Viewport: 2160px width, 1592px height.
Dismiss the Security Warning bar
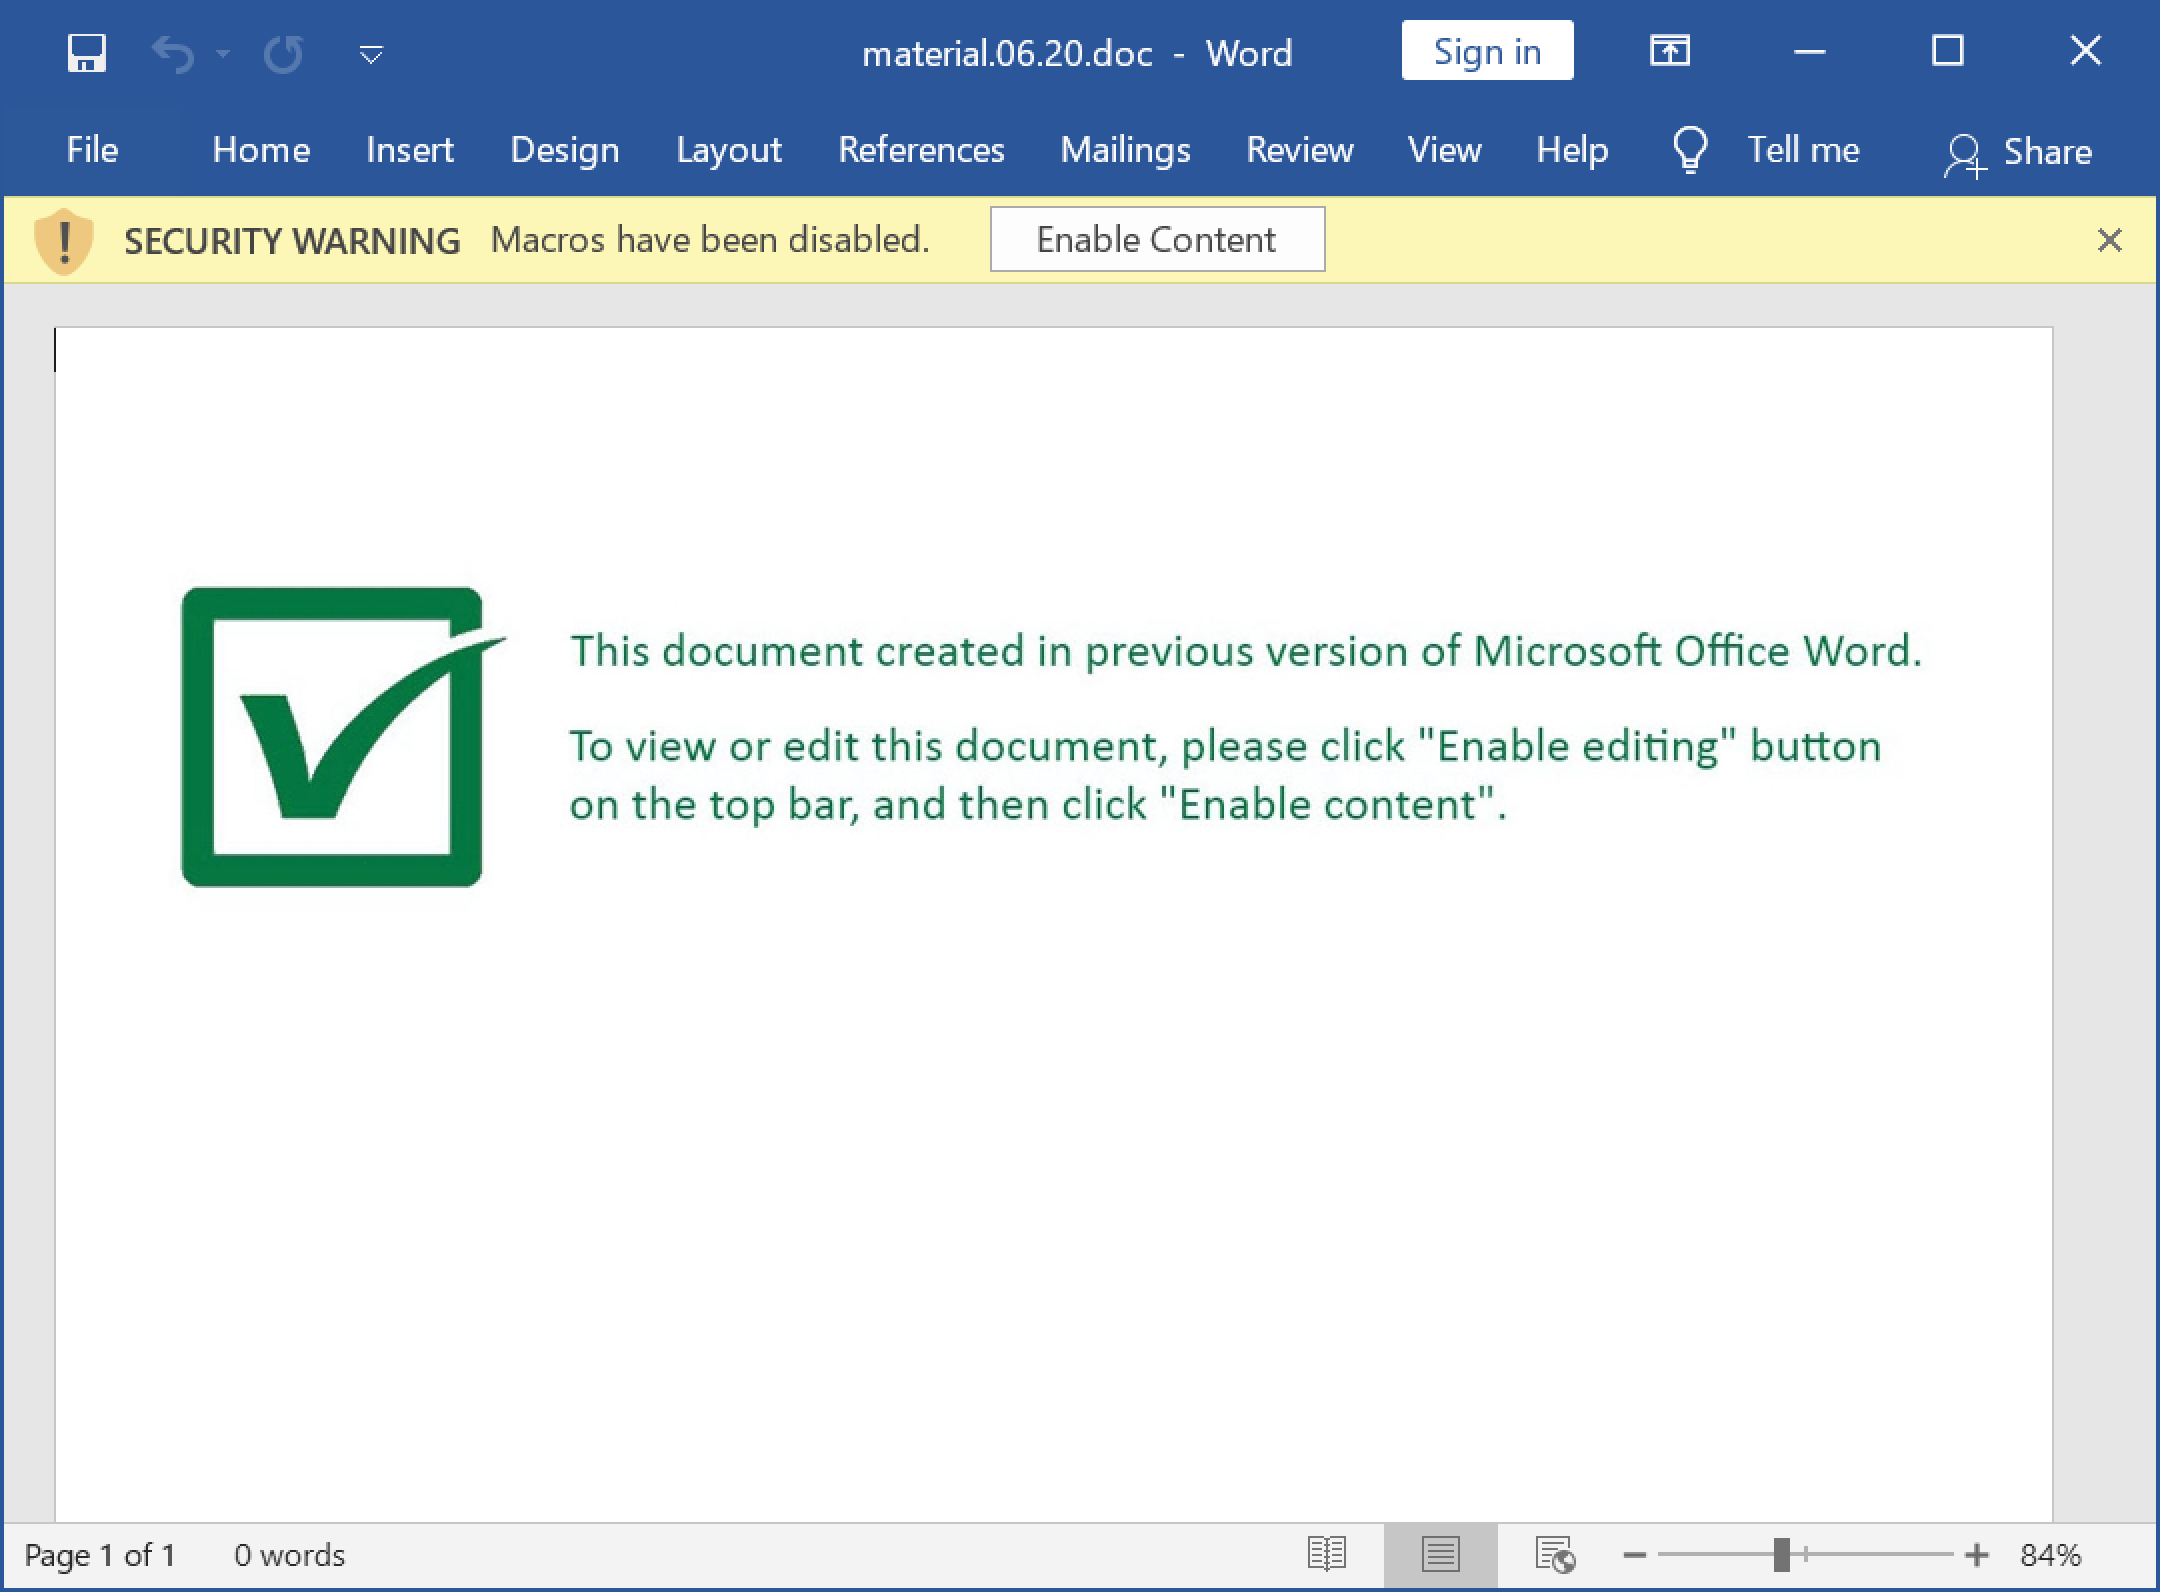point(2110,240)
